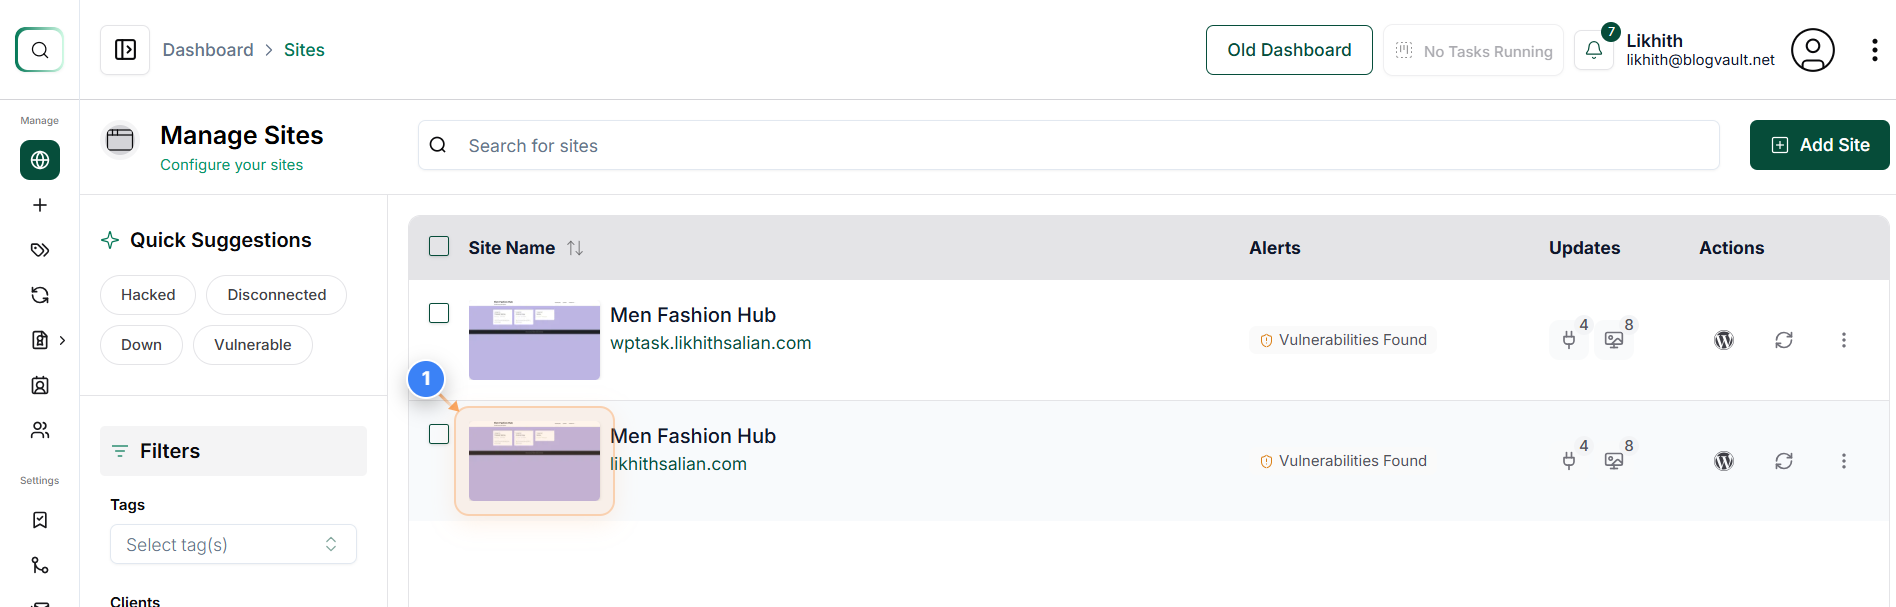Open thumbnail of wptask.likhithsalian.com site
Screen dimensions: 1896x607
pyautogui.click(x=534, y=340)
